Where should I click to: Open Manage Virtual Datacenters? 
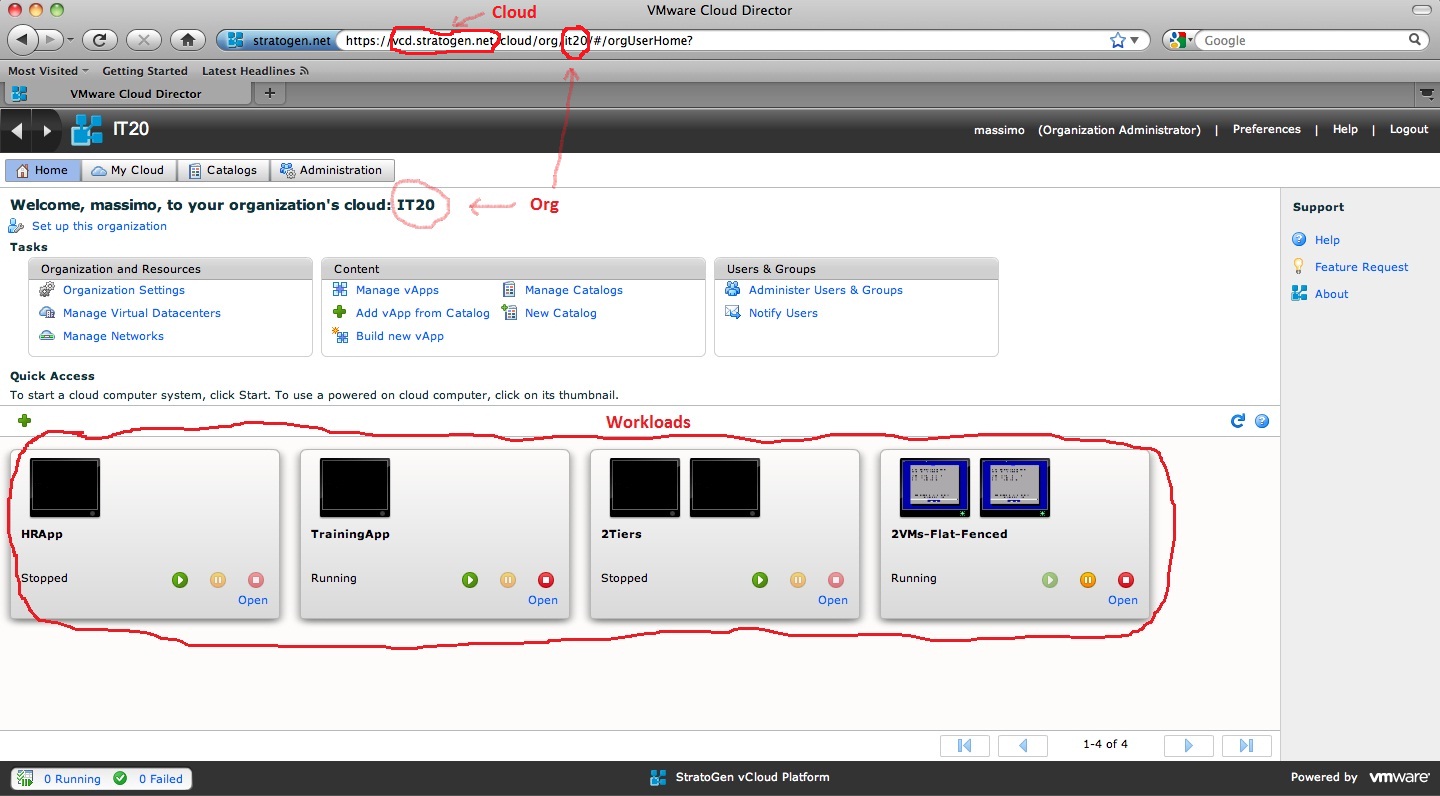tap(142, 313)
